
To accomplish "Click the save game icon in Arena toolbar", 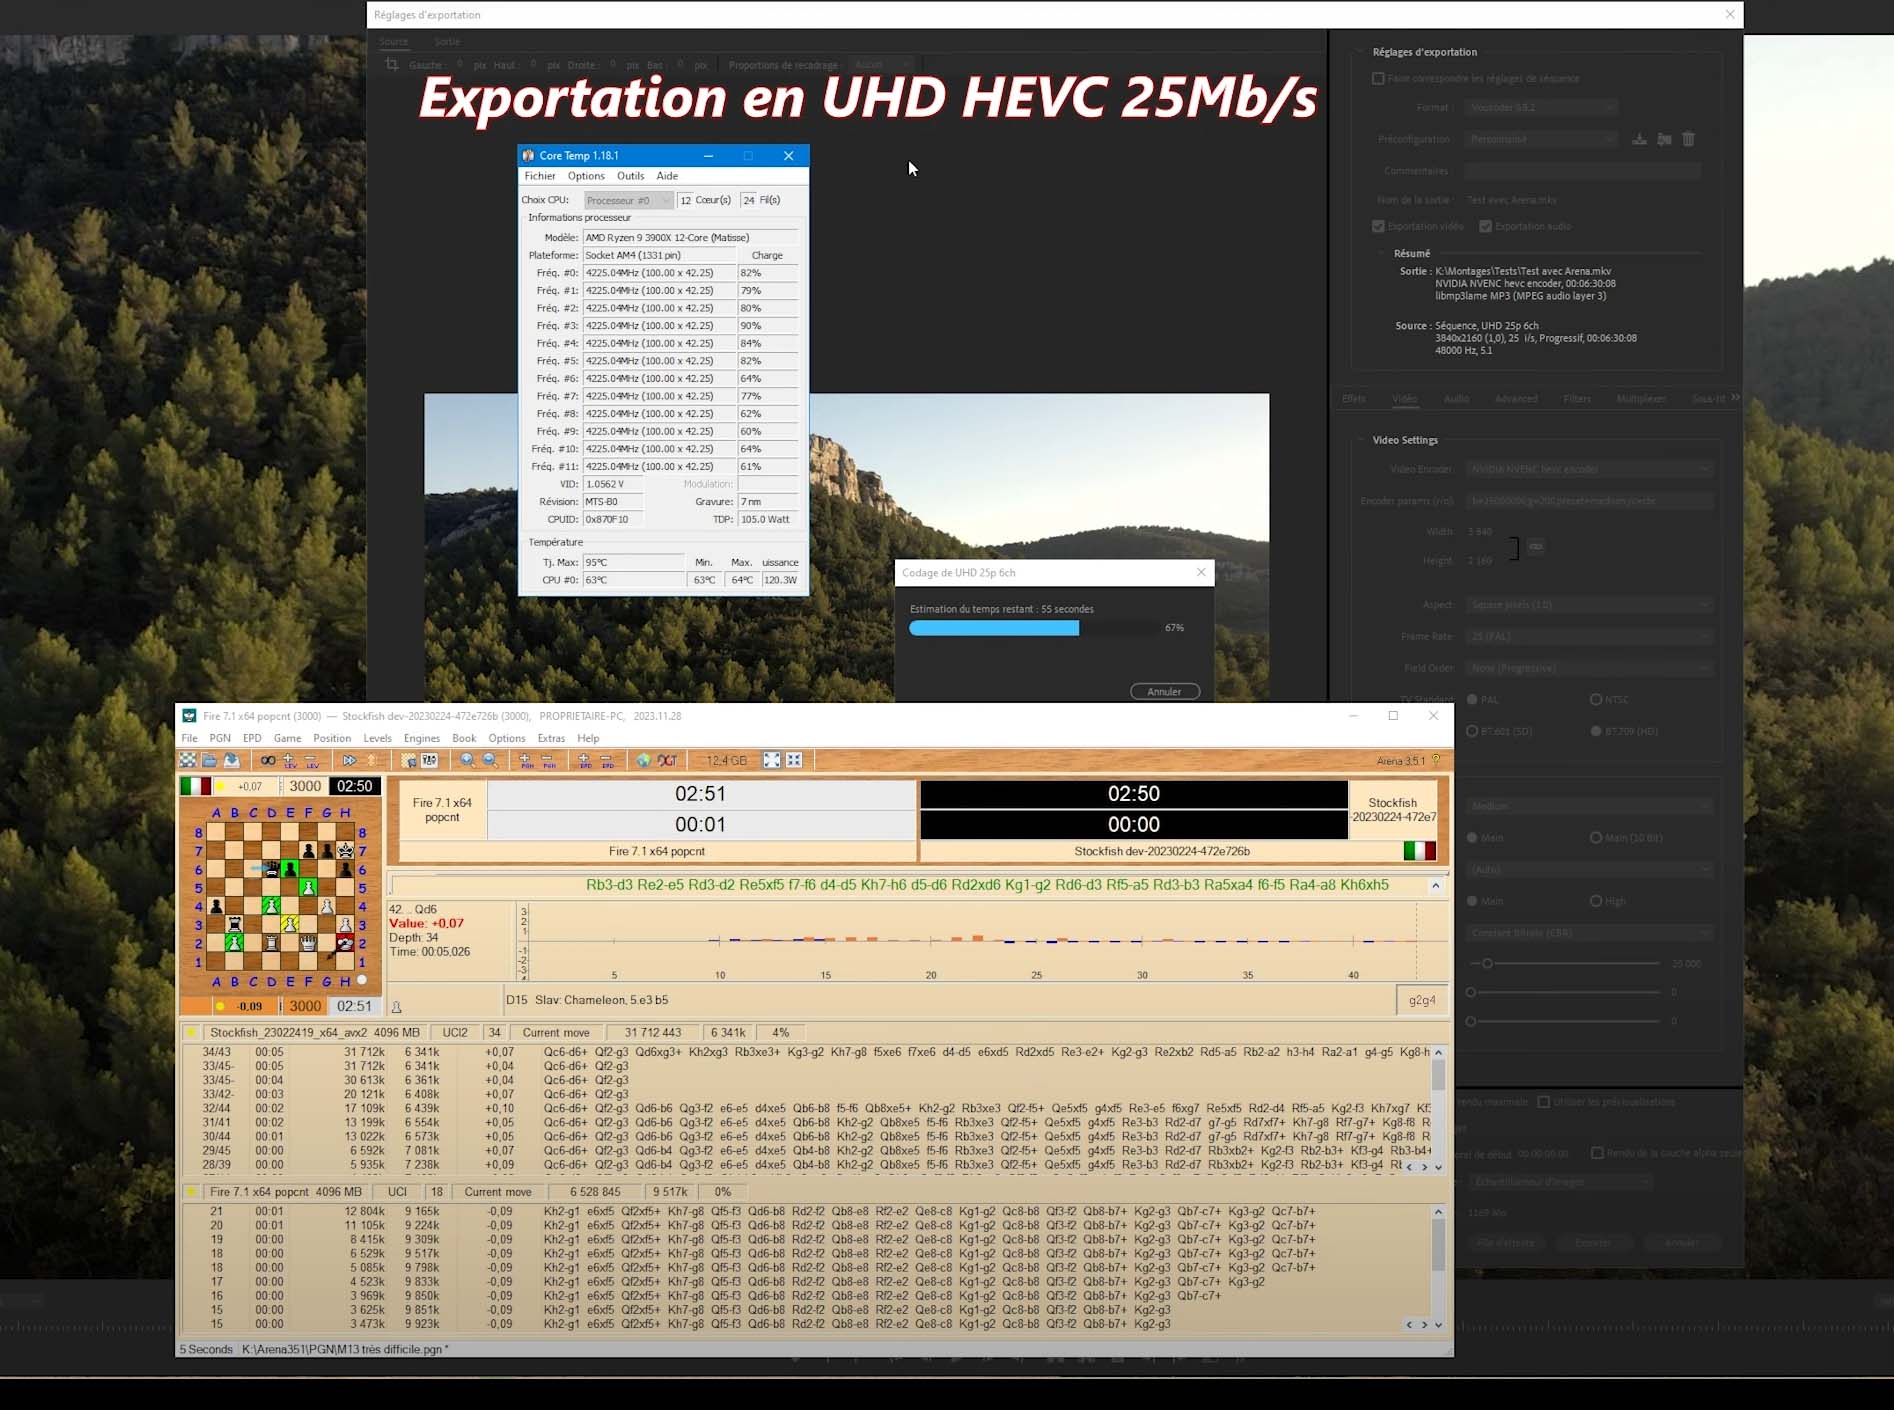I will [231, 760].
